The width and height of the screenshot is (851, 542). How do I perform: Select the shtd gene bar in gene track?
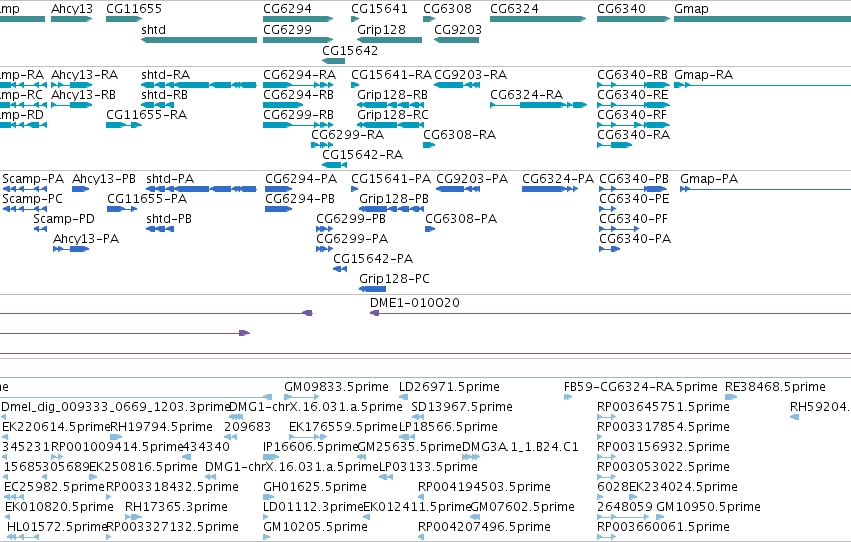tap(199, 40)
